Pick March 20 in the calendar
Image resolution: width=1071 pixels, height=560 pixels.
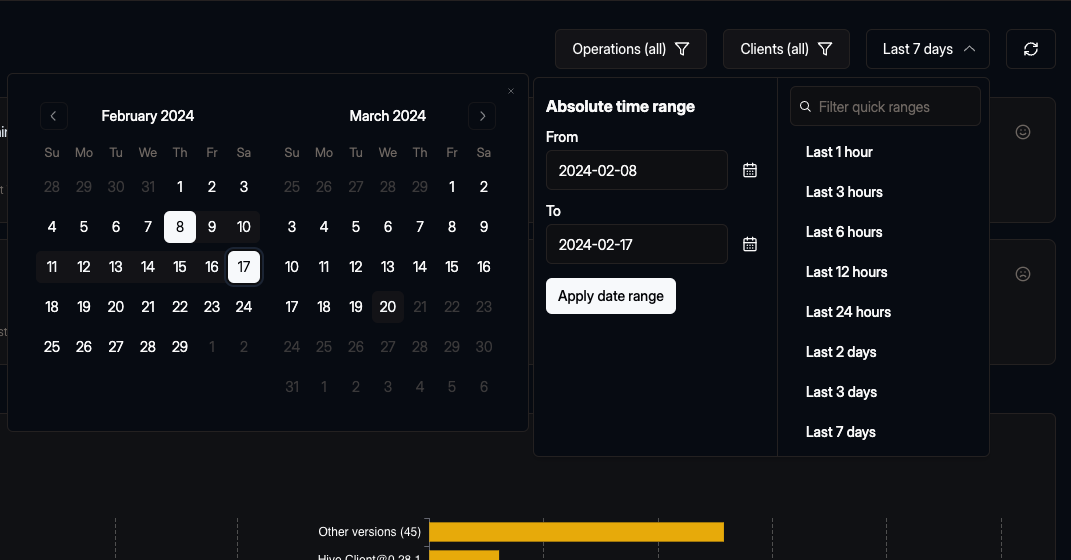[x=388, y=307]
